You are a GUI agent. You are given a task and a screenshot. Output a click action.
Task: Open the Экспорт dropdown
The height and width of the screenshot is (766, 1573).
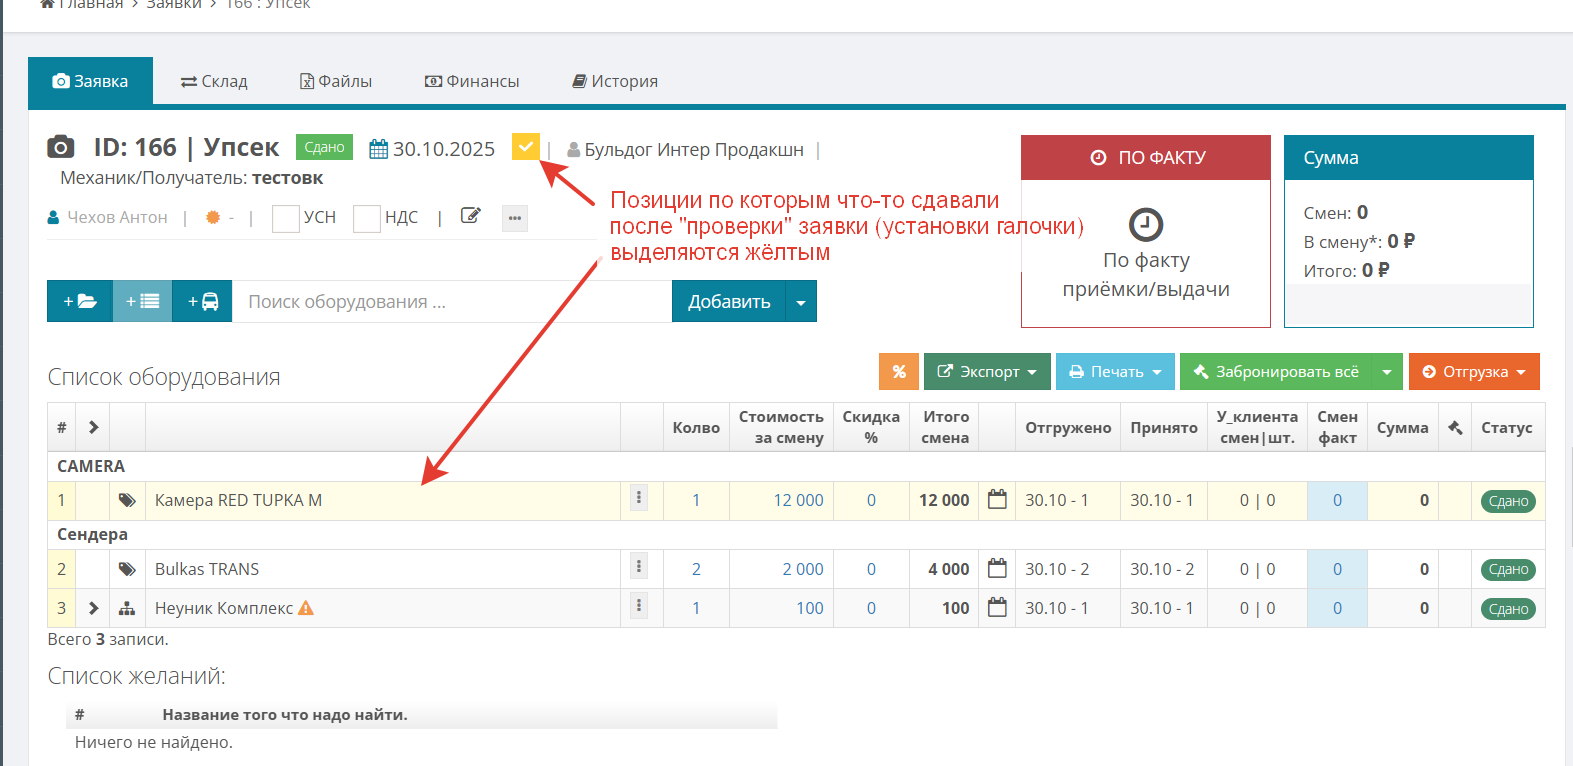(986, 372)
